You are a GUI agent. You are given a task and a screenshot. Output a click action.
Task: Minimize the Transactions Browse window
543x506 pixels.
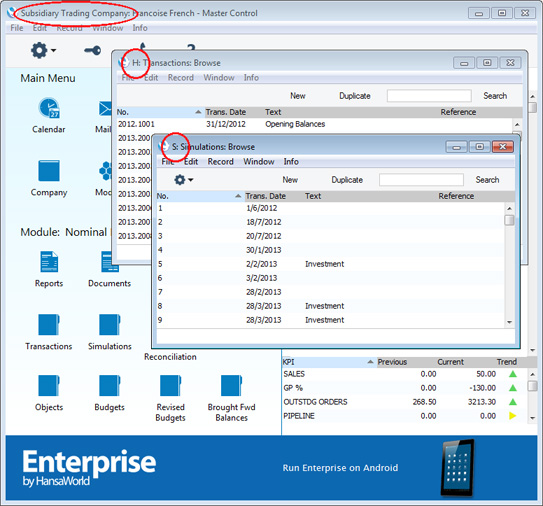click(x=464, y=63)
